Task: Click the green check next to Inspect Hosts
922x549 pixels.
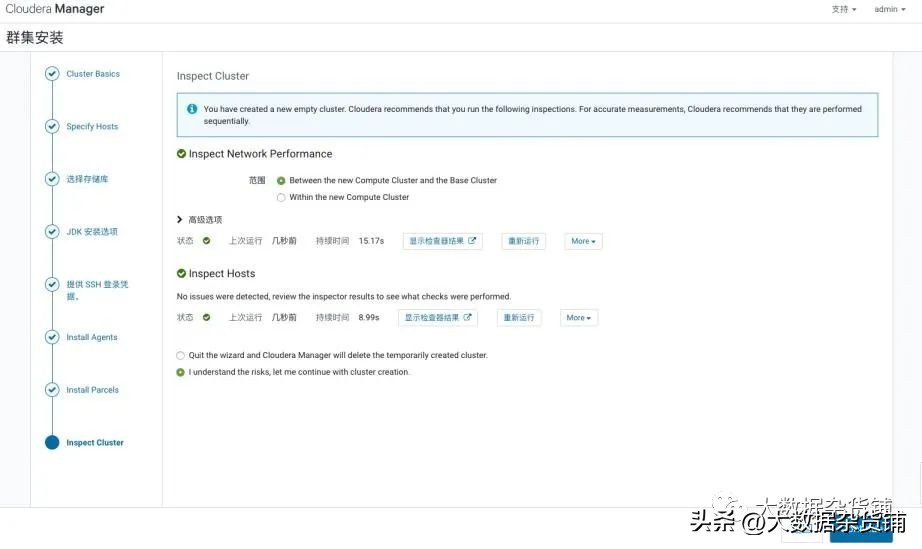Action: tap(181, 273)
